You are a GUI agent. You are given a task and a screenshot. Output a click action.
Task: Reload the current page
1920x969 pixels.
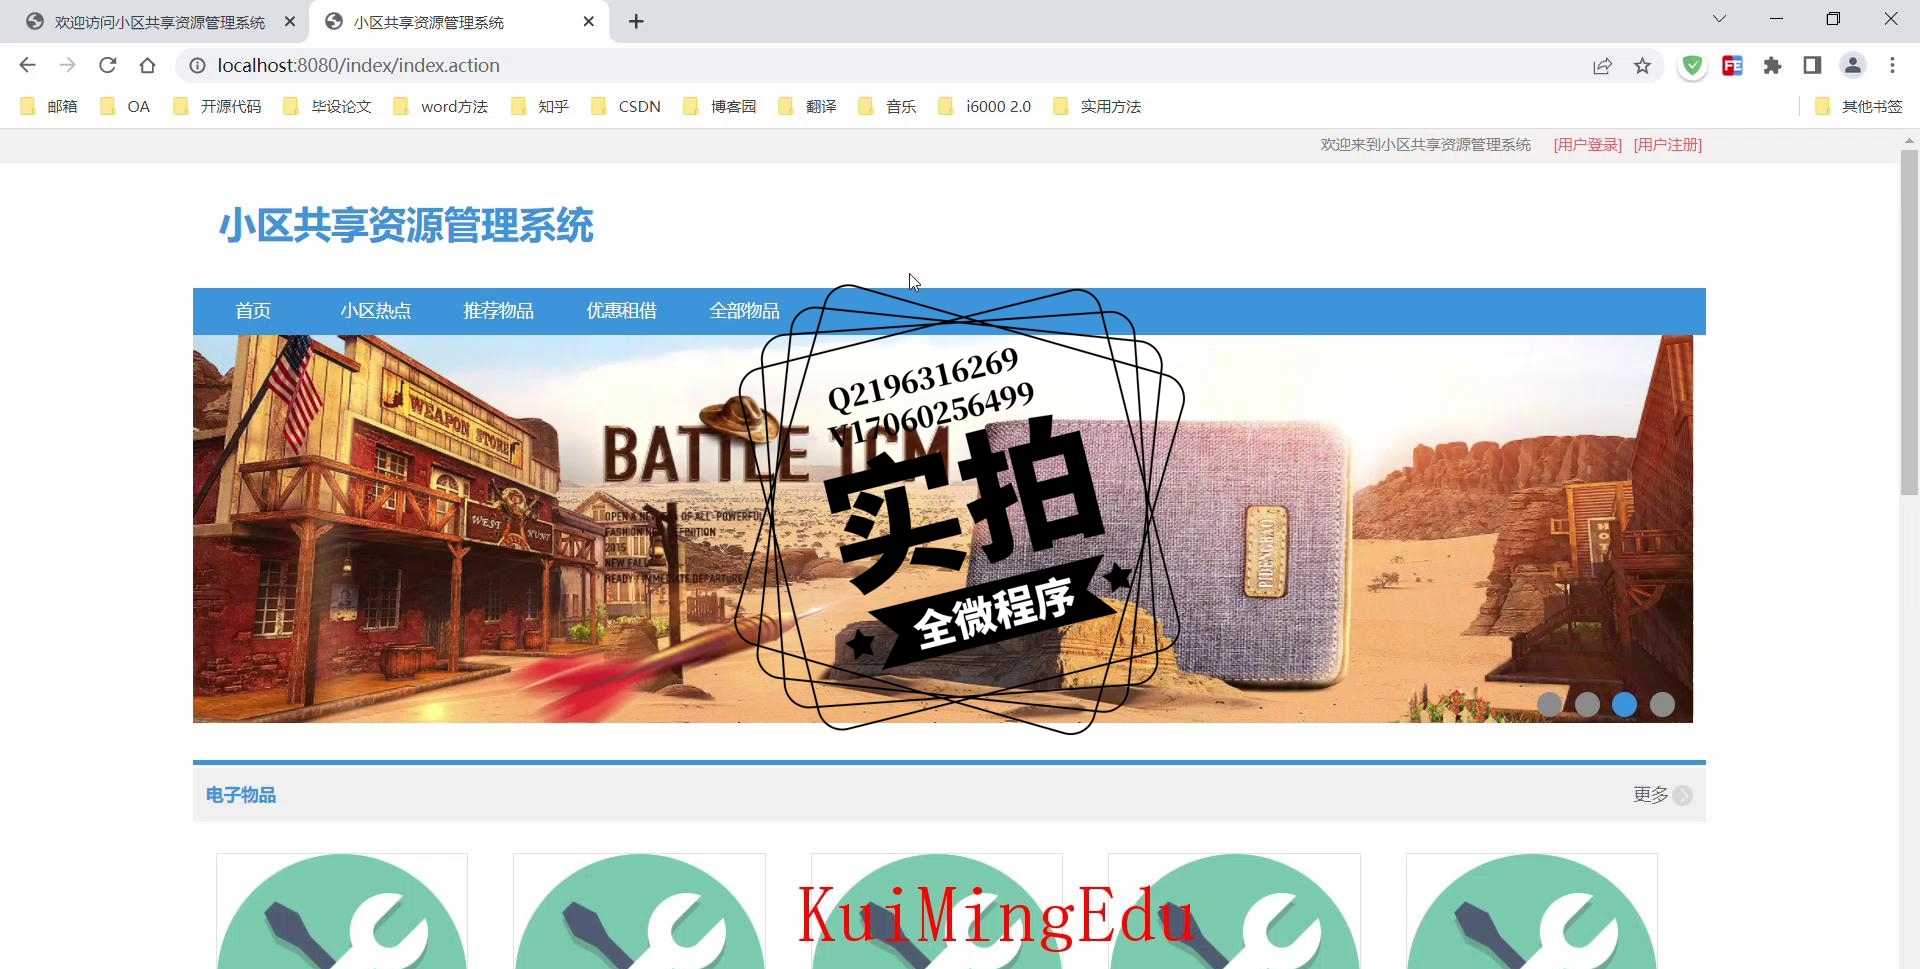point(107,65)
